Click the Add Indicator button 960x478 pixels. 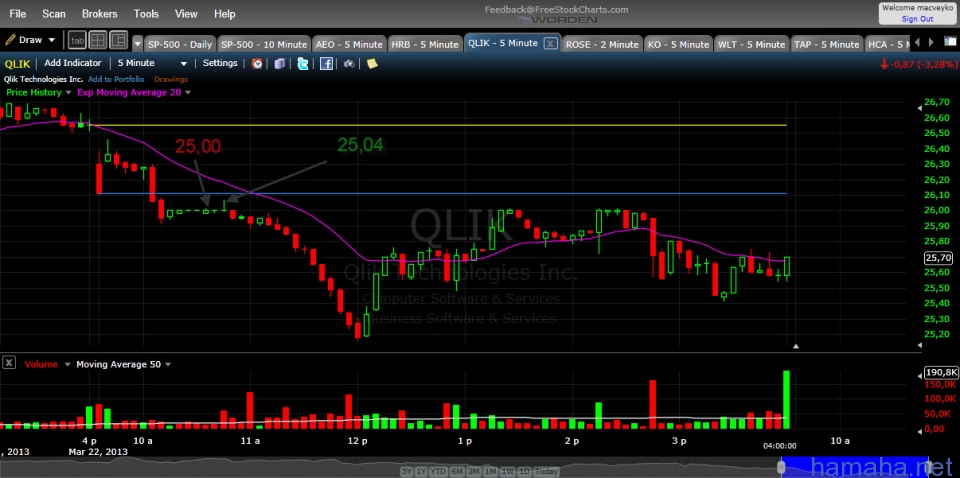(x=73, y=63)
